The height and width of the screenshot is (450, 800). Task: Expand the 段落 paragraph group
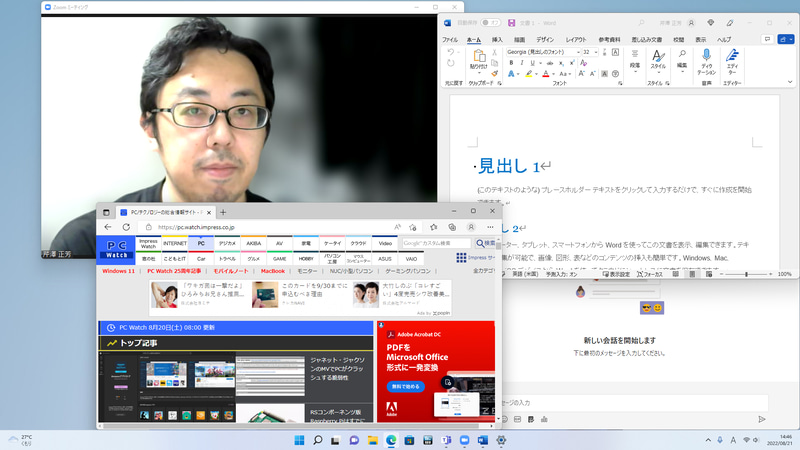[x=635, y=61]
